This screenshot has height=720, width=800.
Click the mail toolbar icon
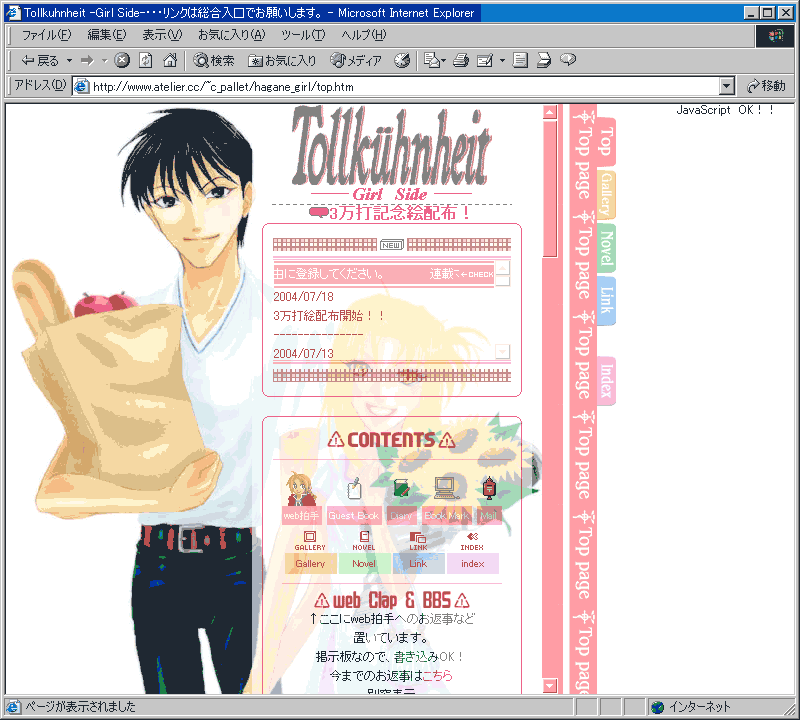[x=434, y=61]
